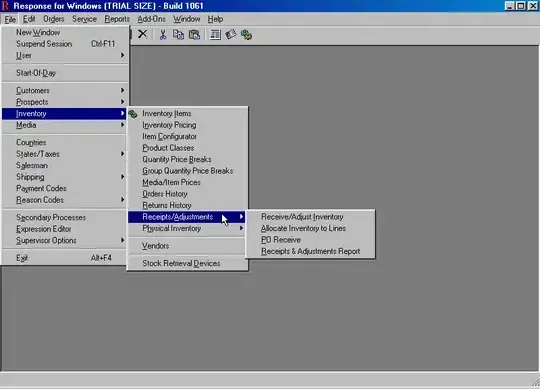Choose Exit from File menu
The width and height of the screenshot is (540, 389).
pos(65,258)
